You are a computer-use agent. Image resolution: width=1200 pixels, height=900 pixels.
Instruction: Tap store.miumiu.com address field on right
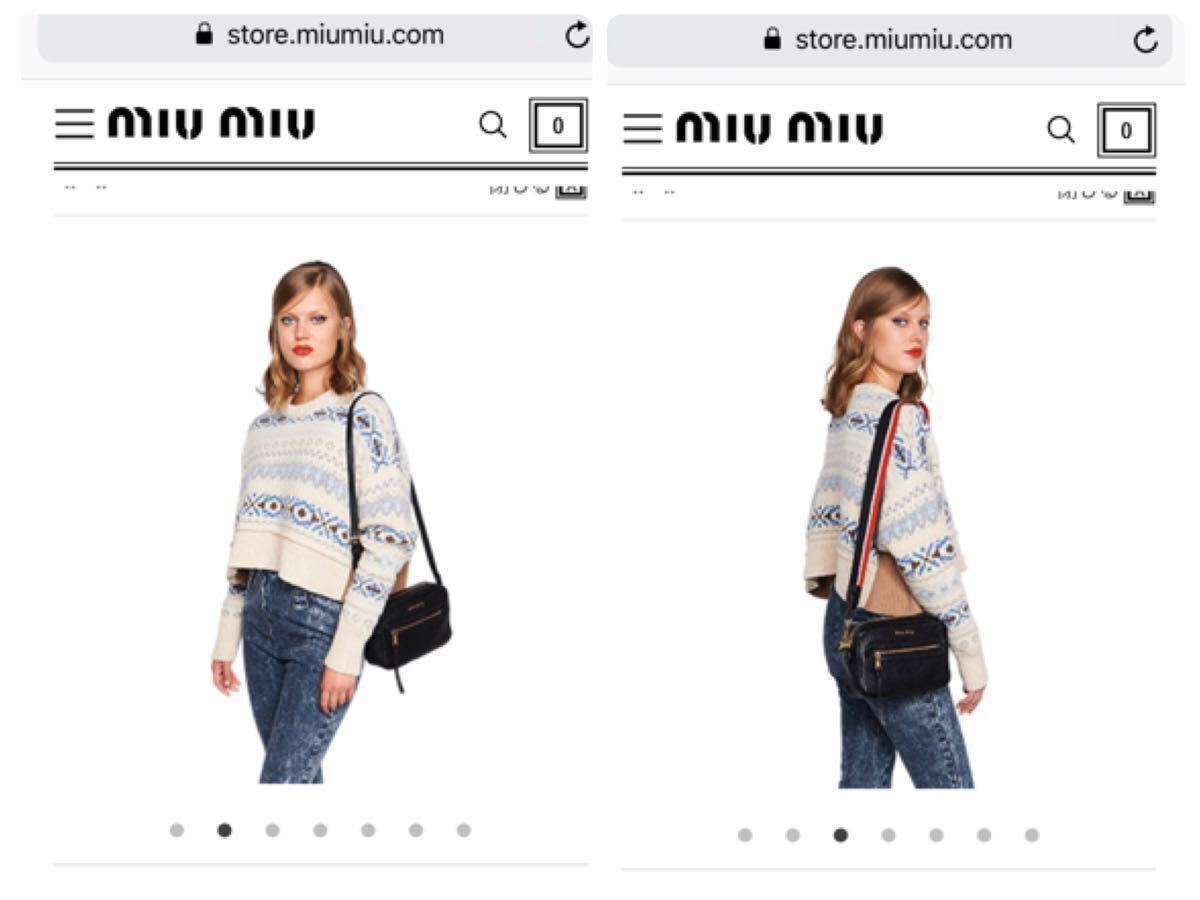point(889,40)
